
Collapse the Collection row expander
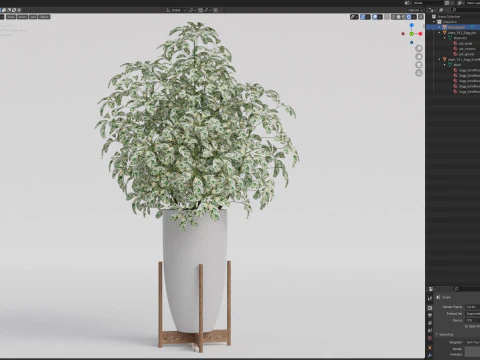[434, 22]
